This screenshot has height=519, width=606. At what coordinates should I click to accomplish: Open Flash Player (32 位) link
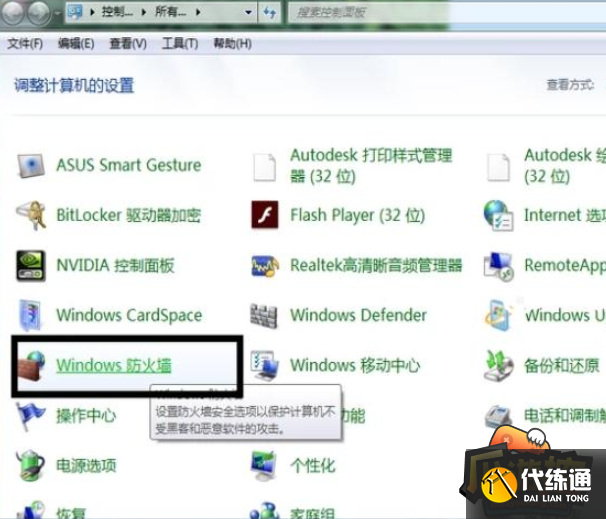point(358,215)
